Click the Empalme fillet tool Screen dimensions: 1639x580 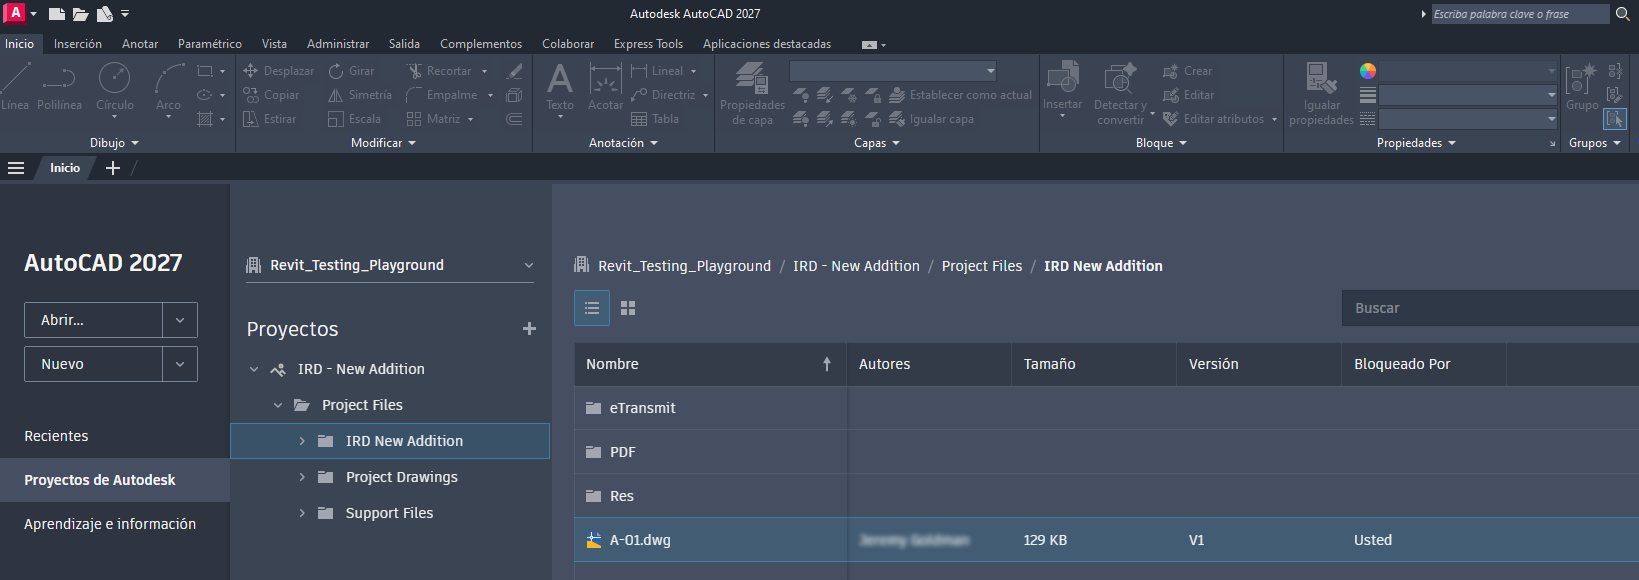click(442, 95)
